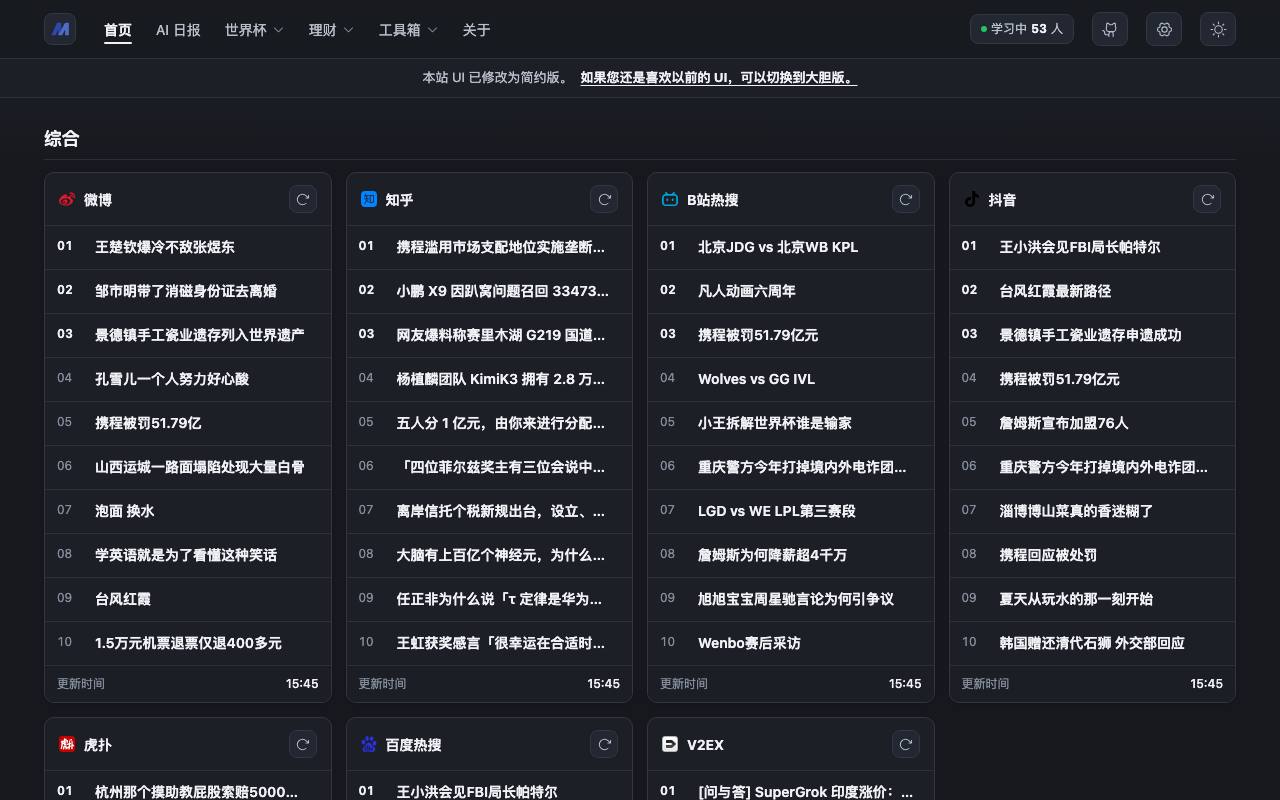Open 微博 item 台风红霞
Screen dimensions: 1280x800
tap(188, 599)
